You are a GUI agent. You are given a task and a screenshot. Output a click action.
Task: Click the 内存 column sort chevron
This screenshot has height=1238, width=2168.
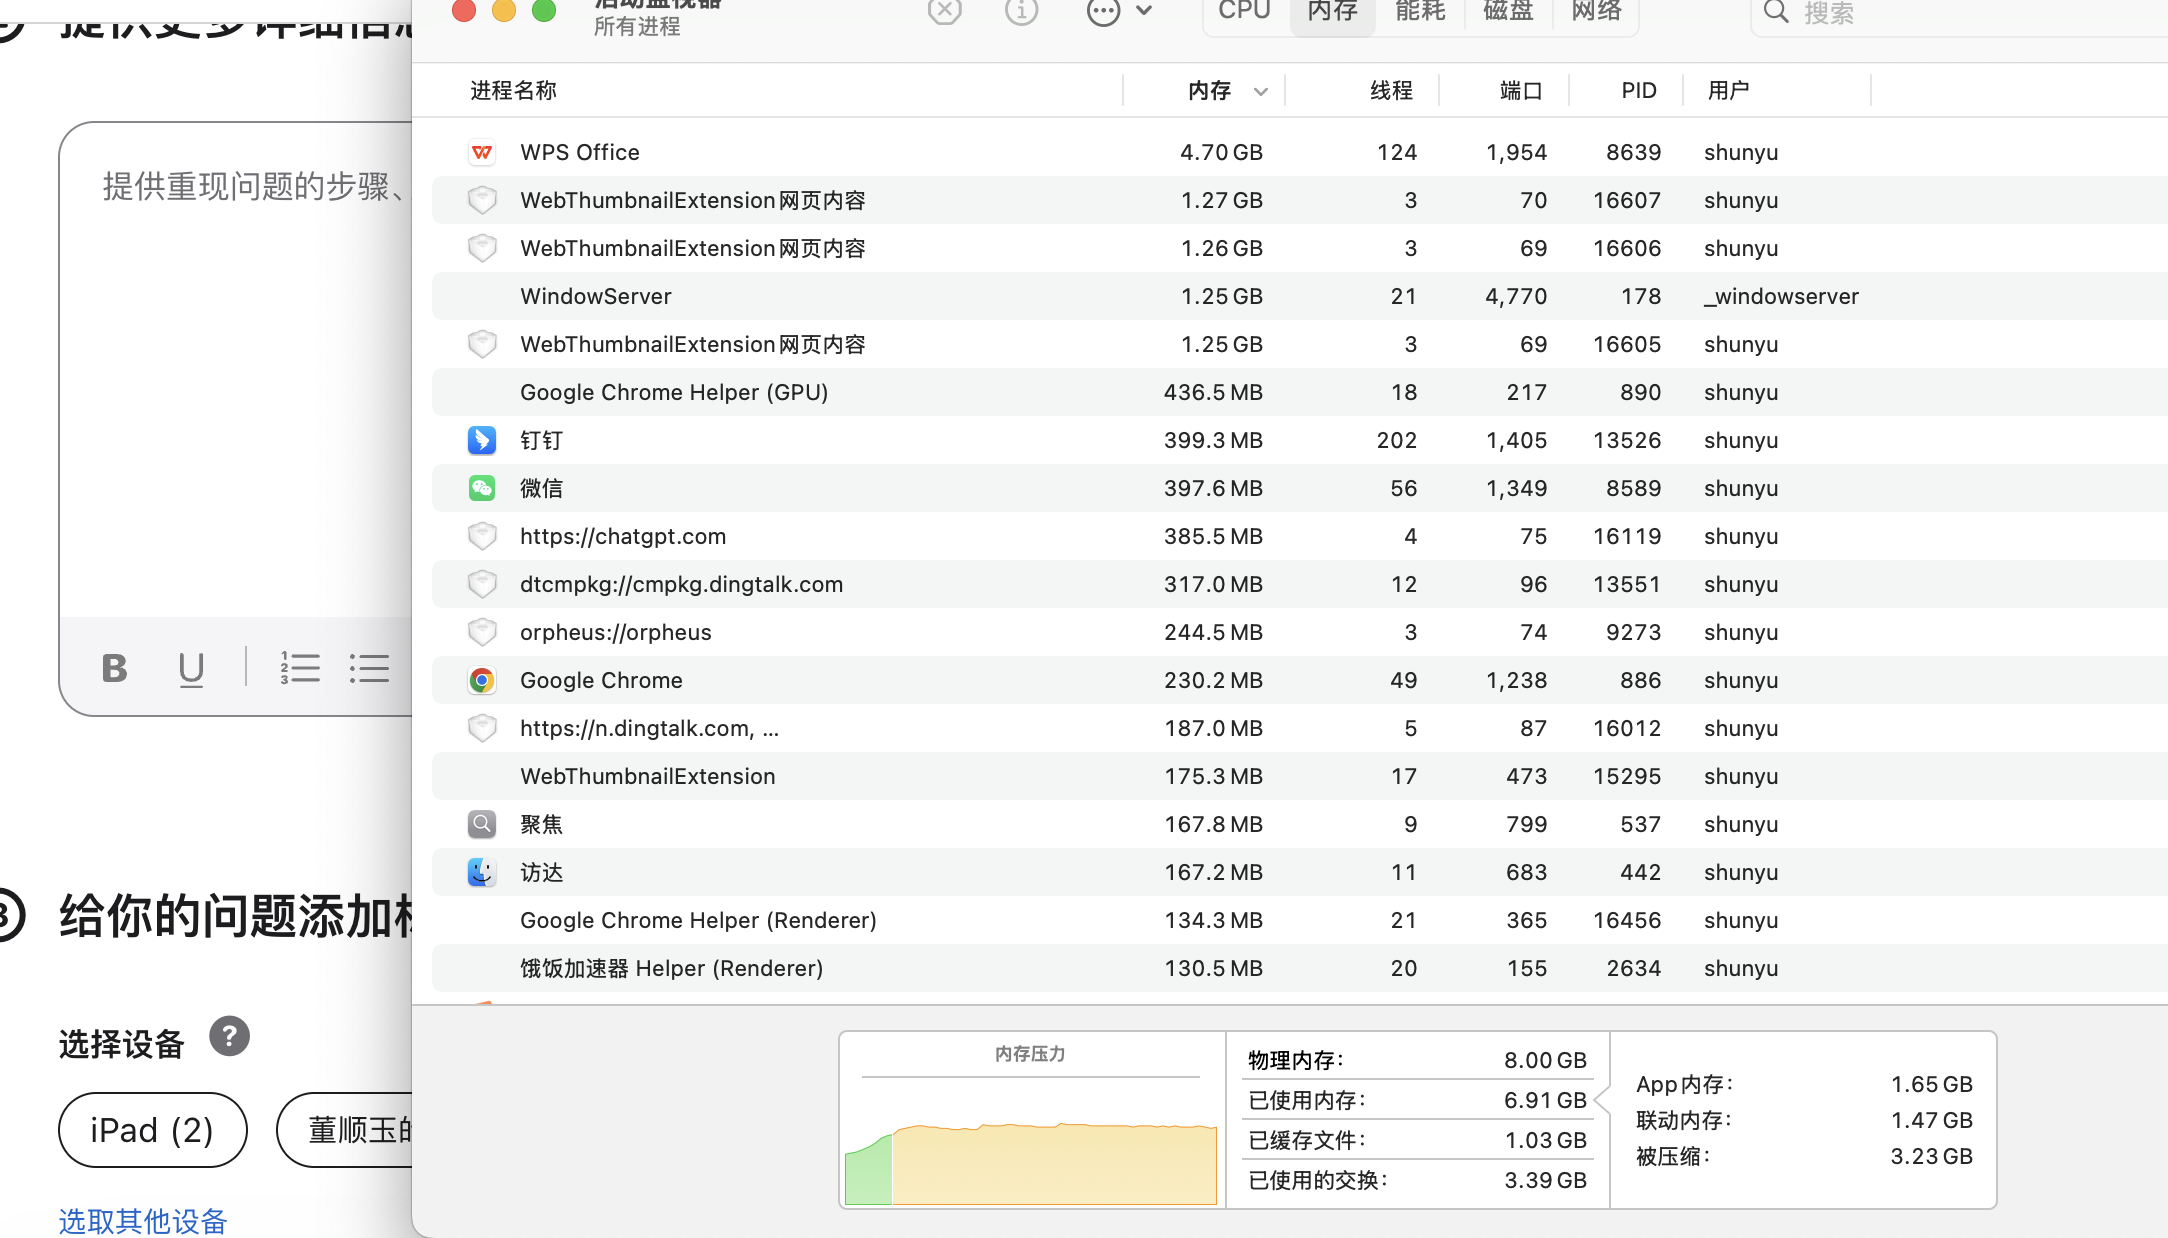coord(1261,91)
